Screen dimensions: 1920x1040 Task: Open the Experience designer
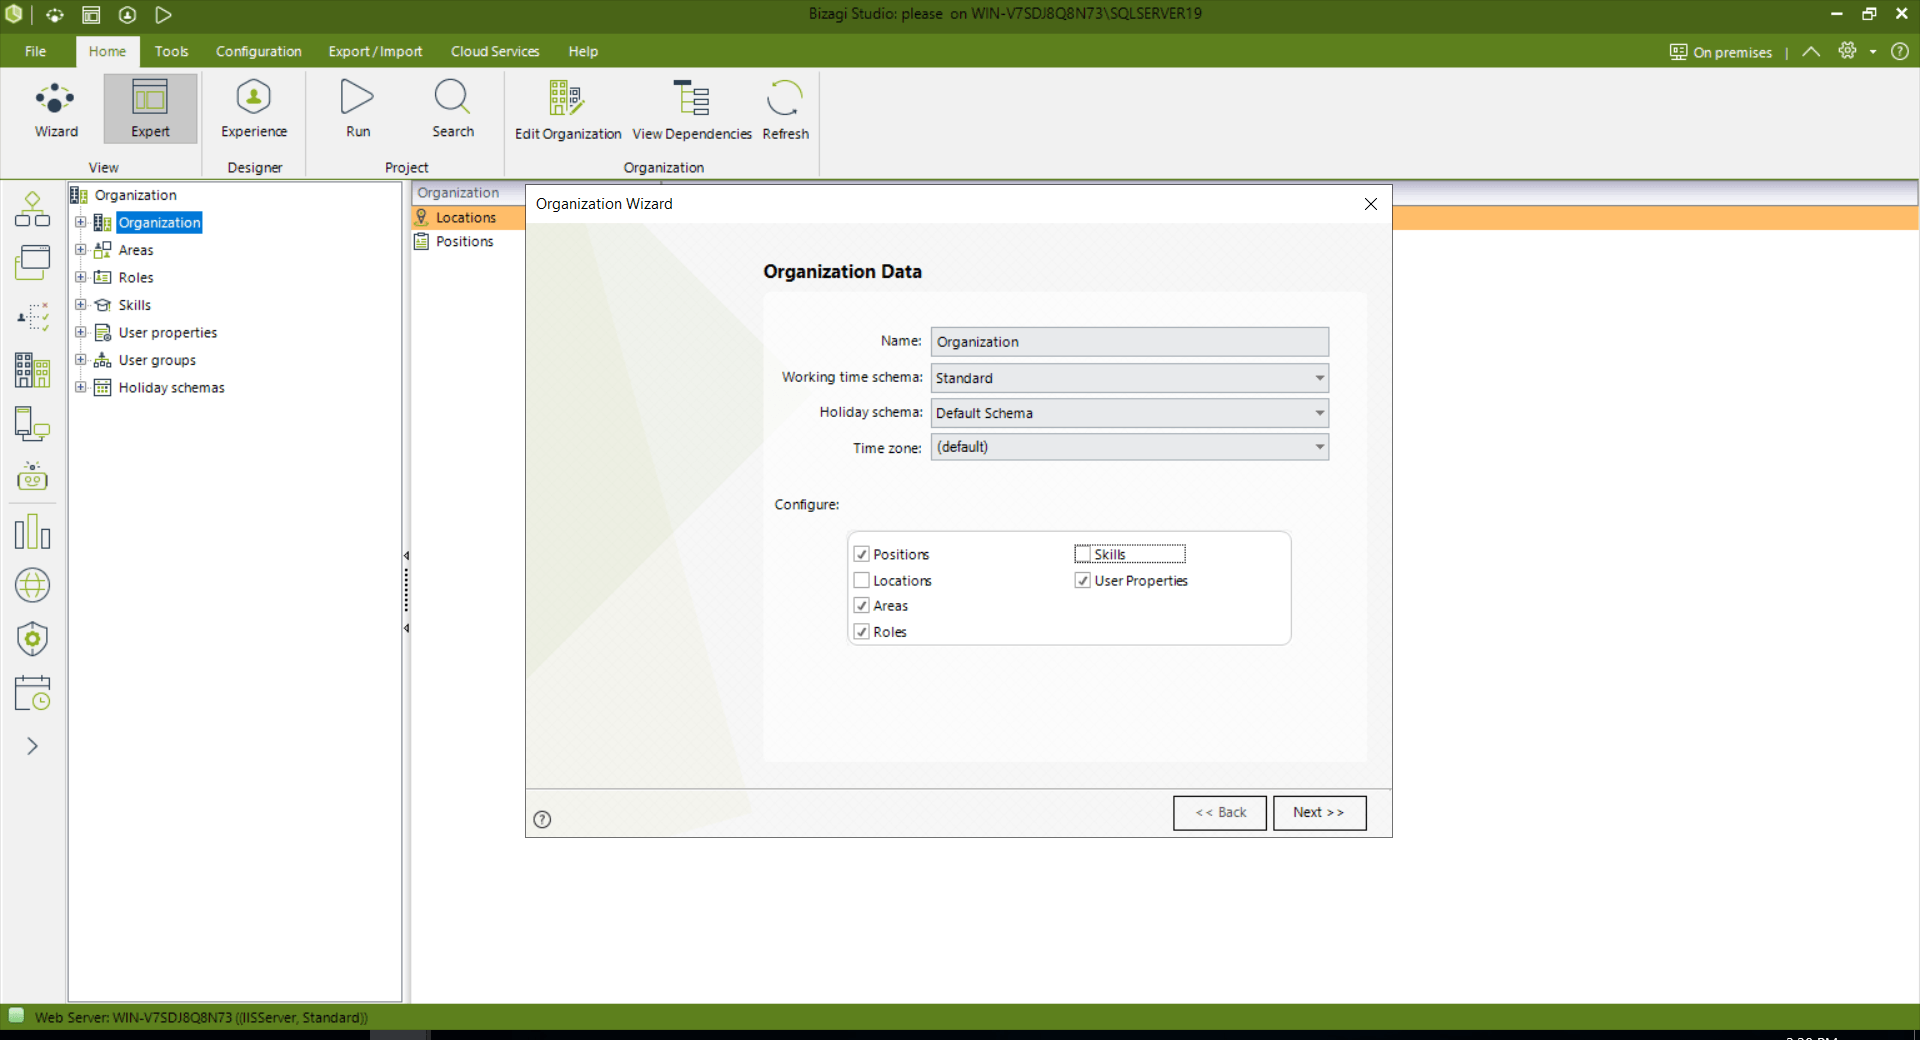[254, 109]
